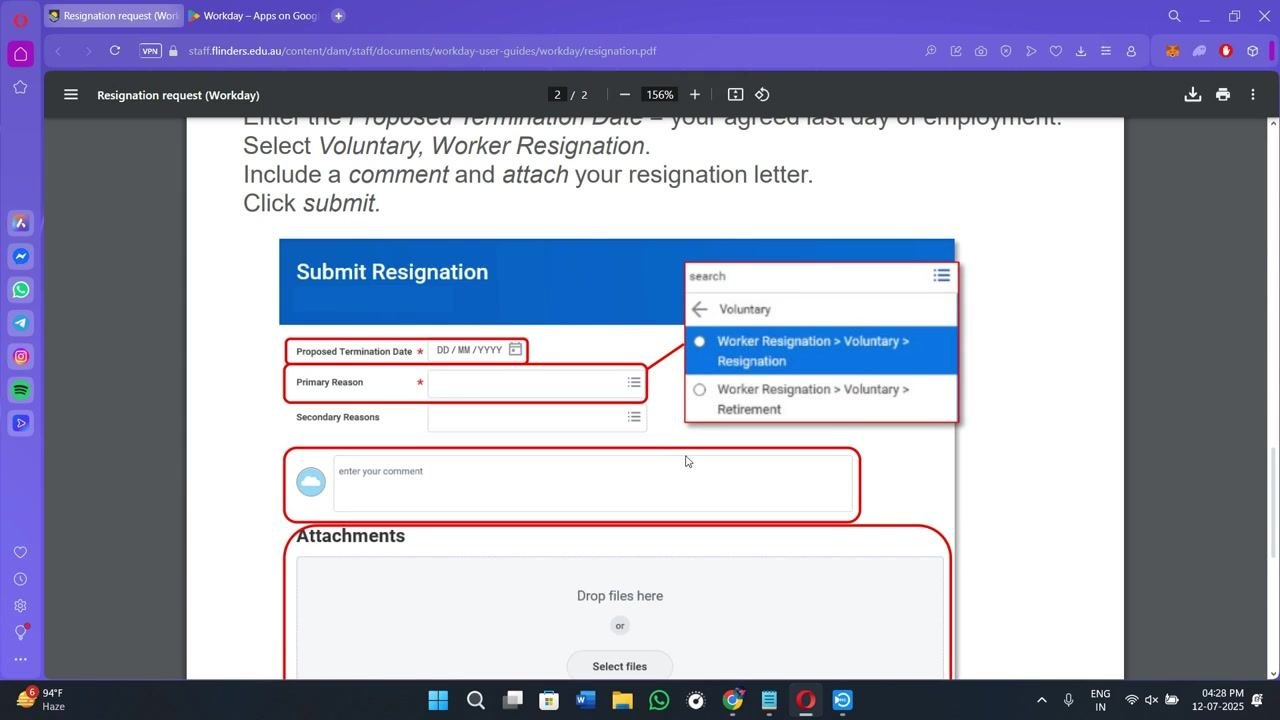Zoom out with the minus button
This screenshot has width=1280, height=720.
click(x=625, y=95)
